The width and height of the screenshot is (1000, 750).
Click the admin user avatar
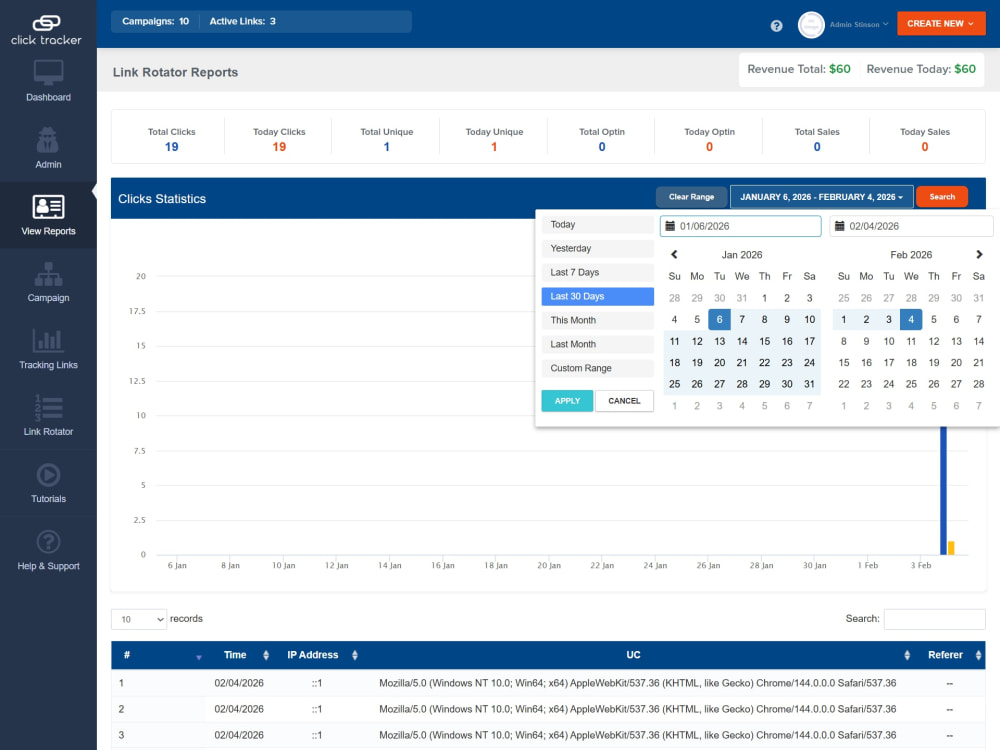tap(811, 25)
